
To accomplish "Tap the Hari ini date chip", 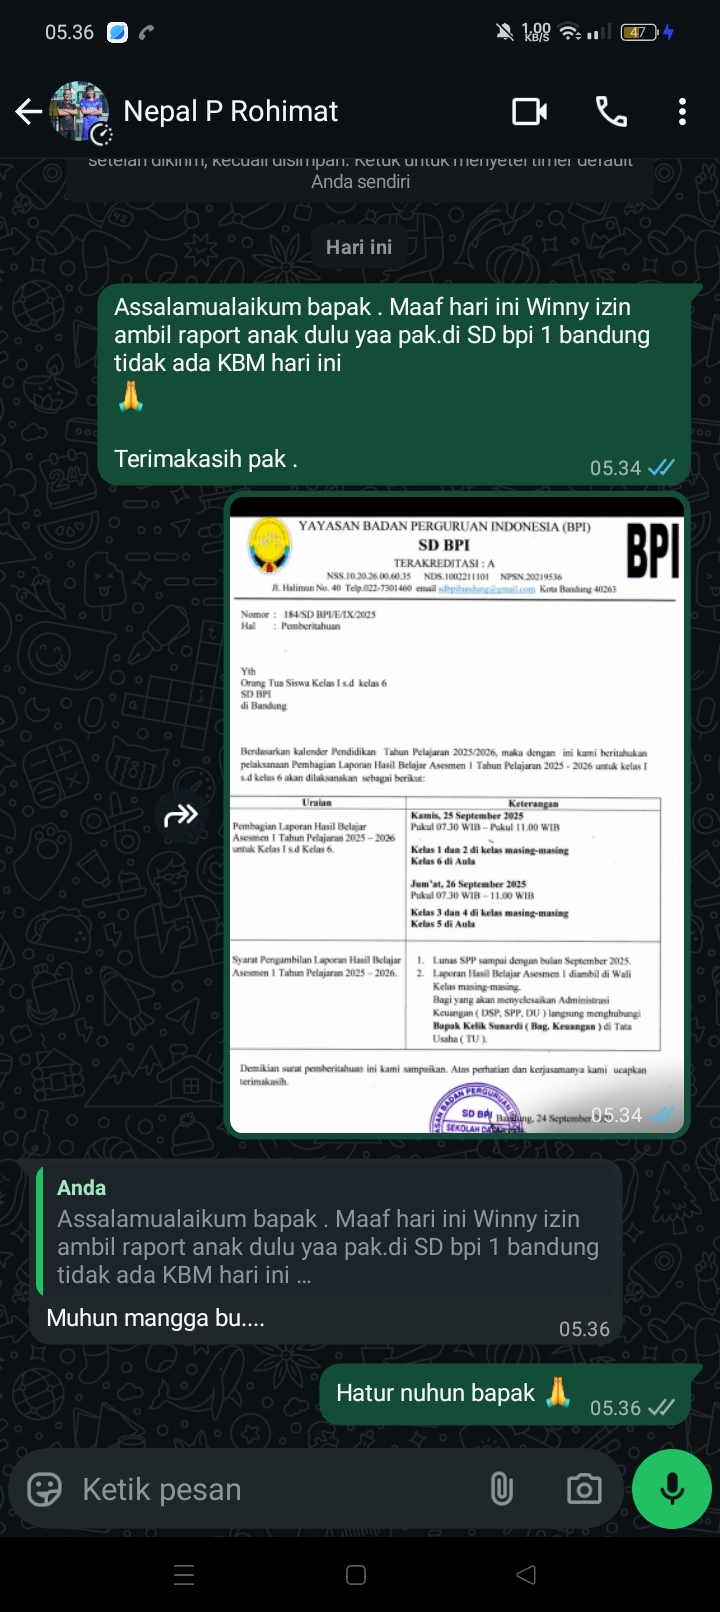I will [359, 247].
